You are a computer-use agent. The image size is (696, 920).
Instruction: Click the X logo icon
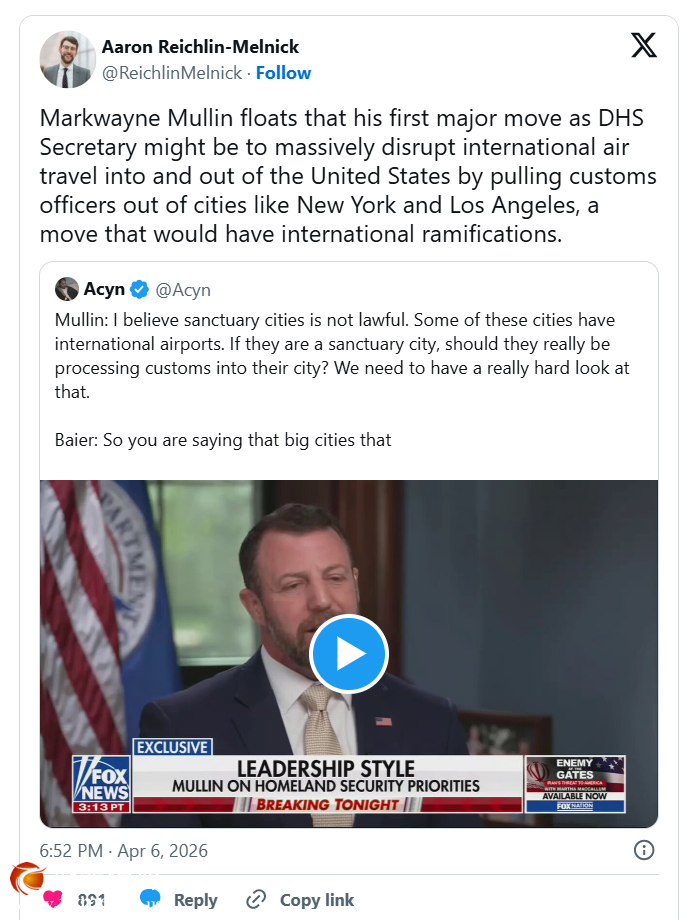pos(644,45)
